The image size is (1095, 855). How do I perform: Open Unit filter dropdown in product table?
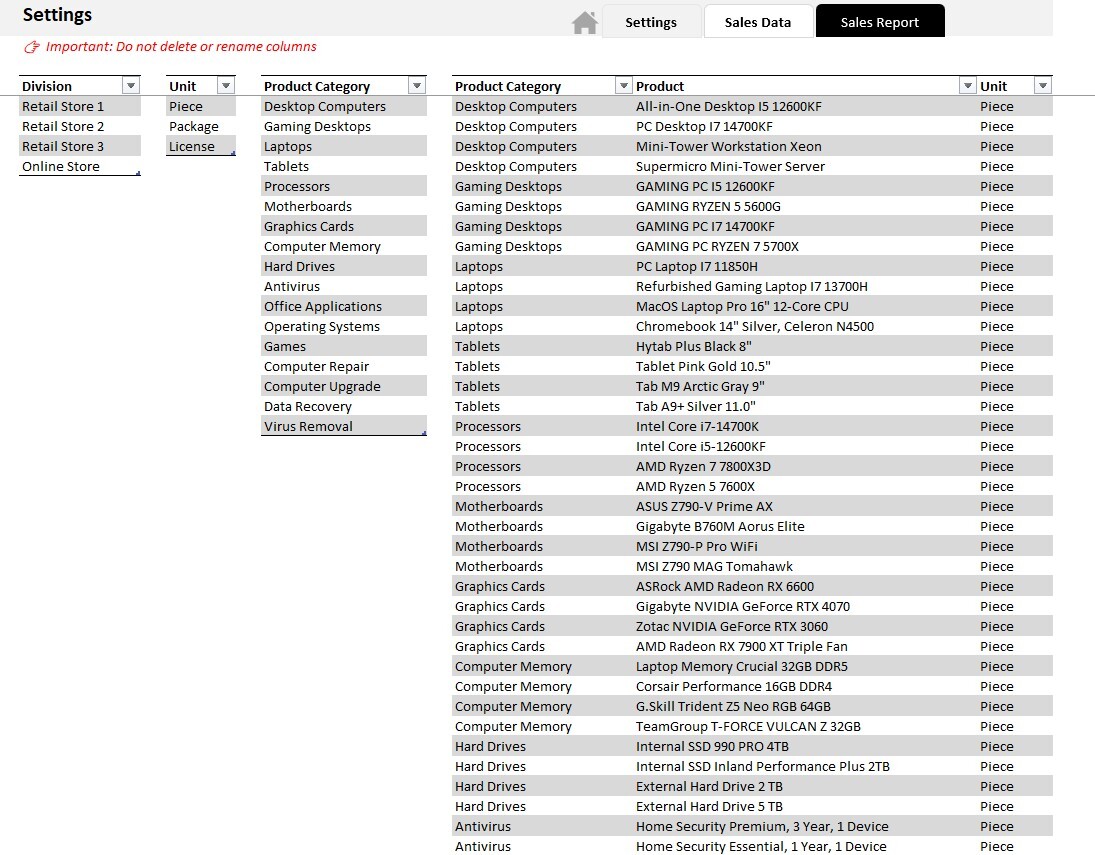click(x=1043, y=85)
